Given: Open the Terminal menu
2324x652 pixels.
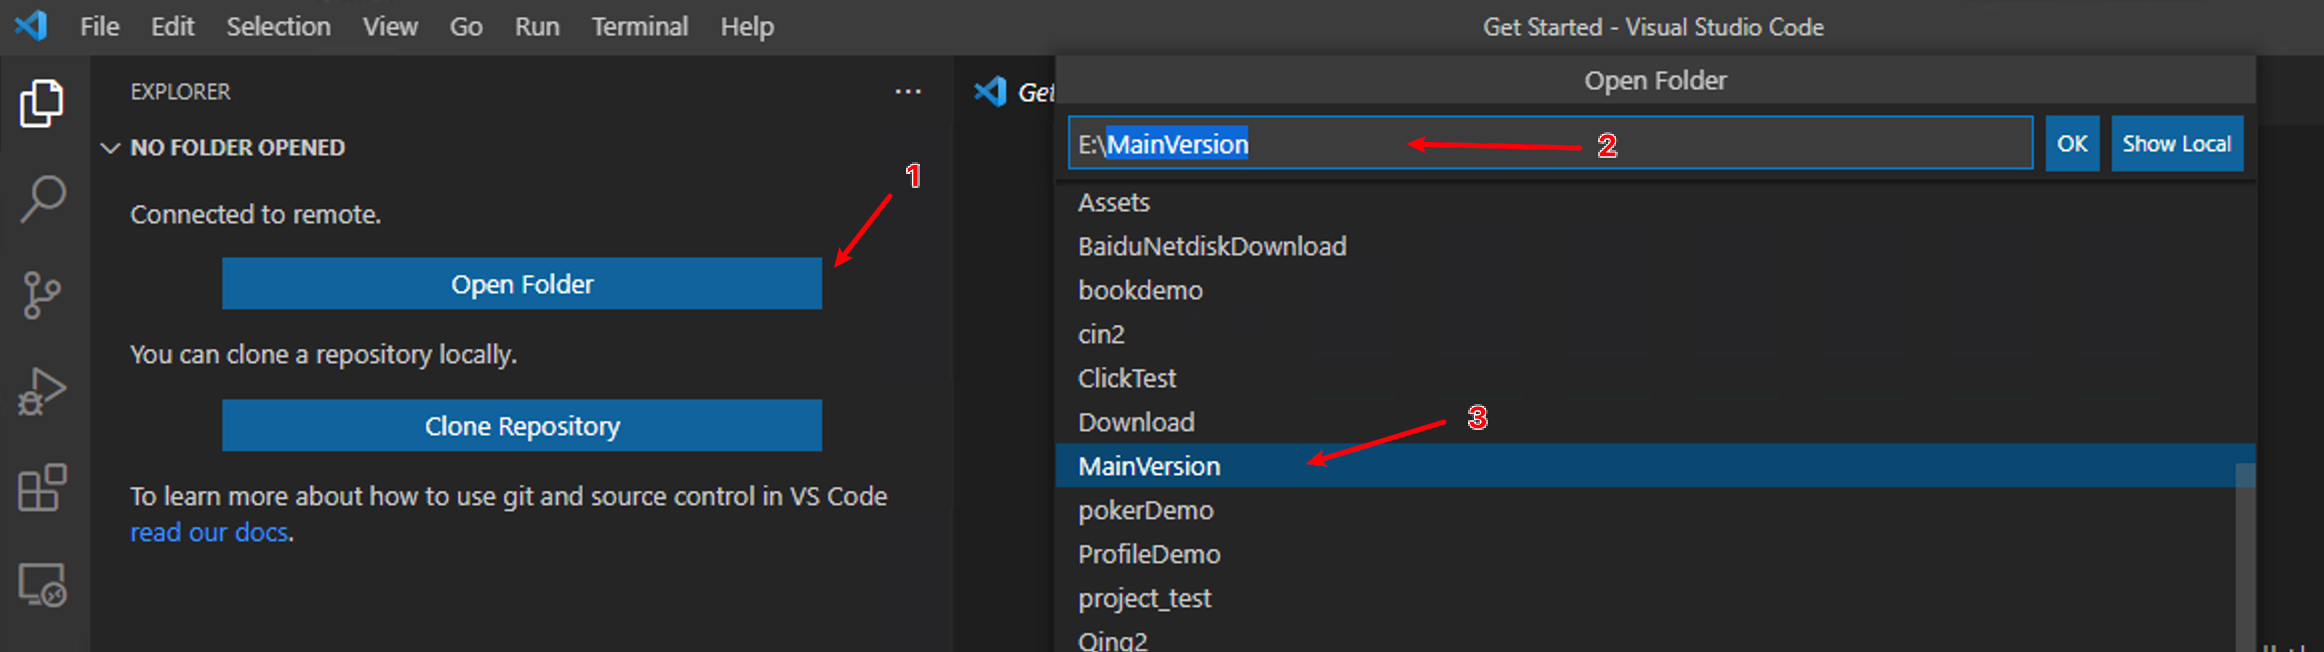Looking at the screenshot, I should [639, 27].
